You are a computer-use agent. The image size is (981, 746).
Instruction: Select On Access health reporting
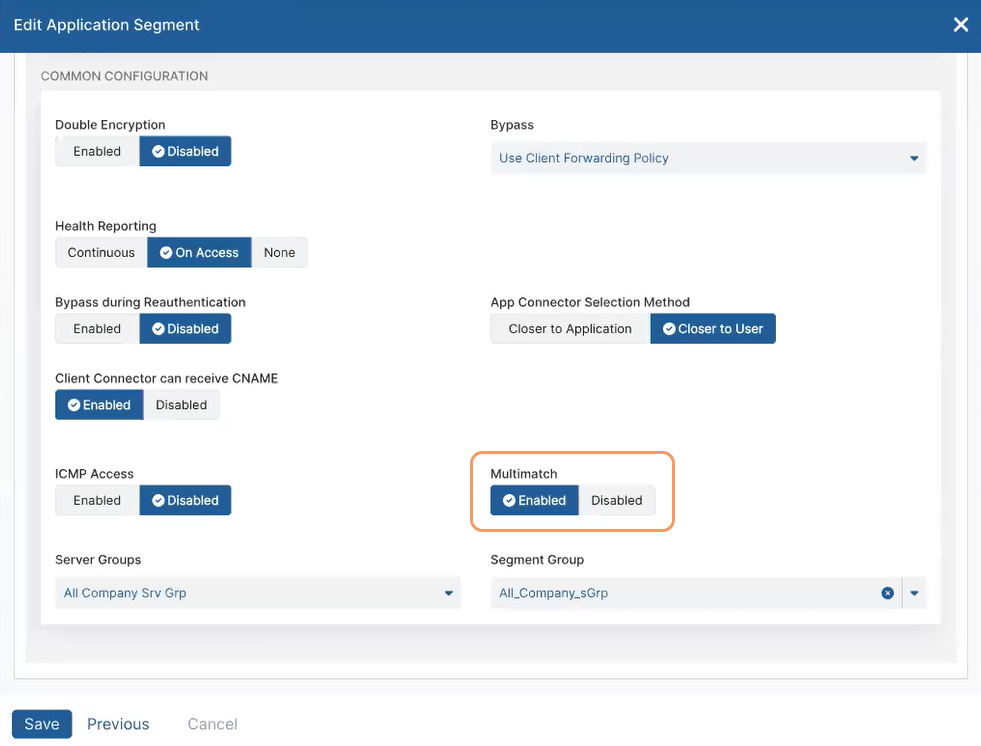point(199,253)
